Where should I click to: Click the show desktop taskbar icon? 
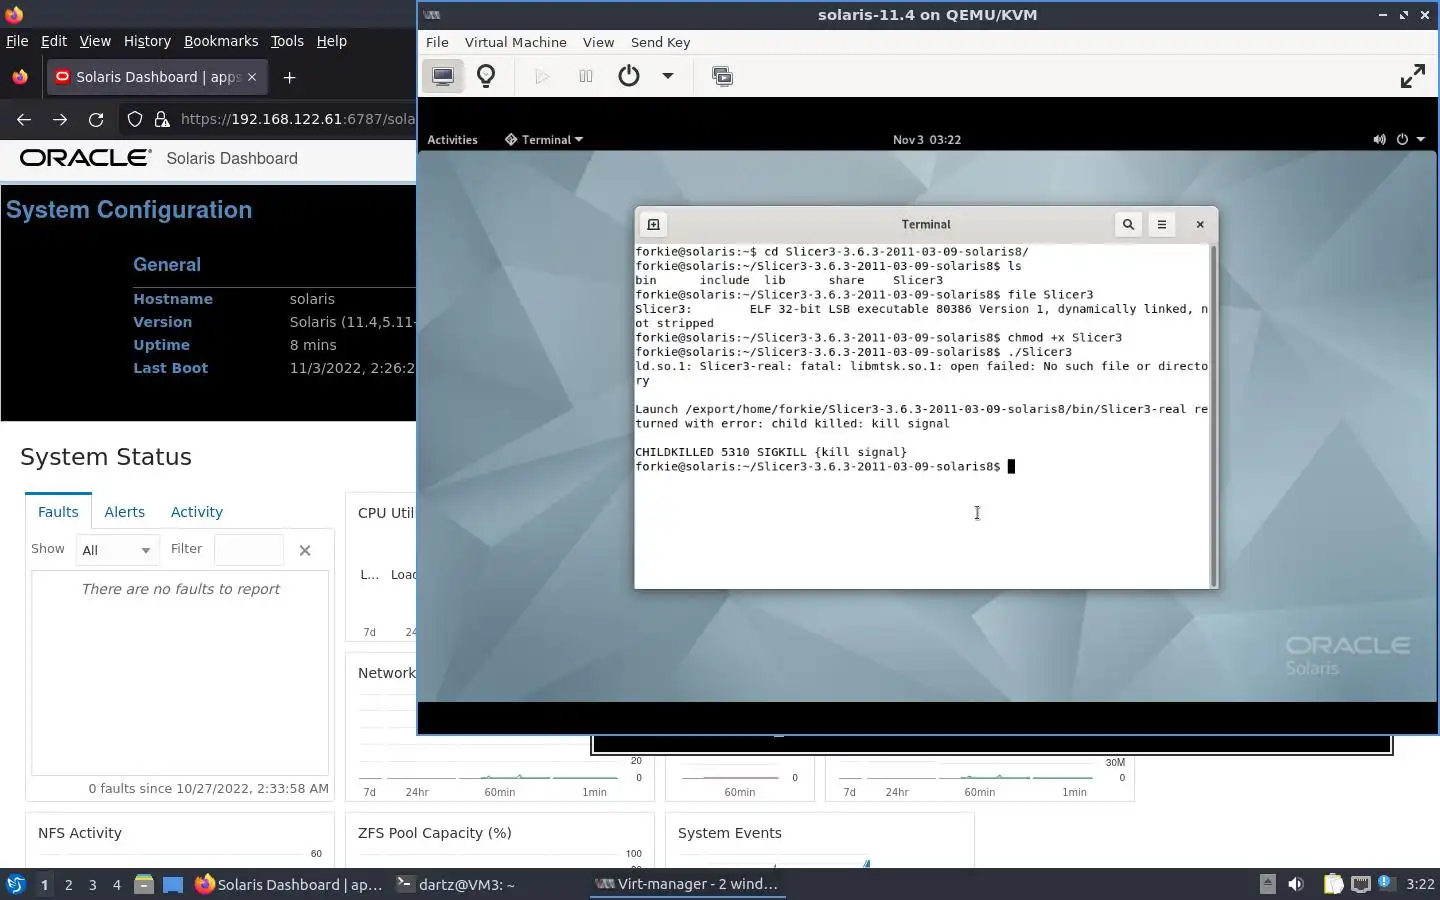point(173,884)
